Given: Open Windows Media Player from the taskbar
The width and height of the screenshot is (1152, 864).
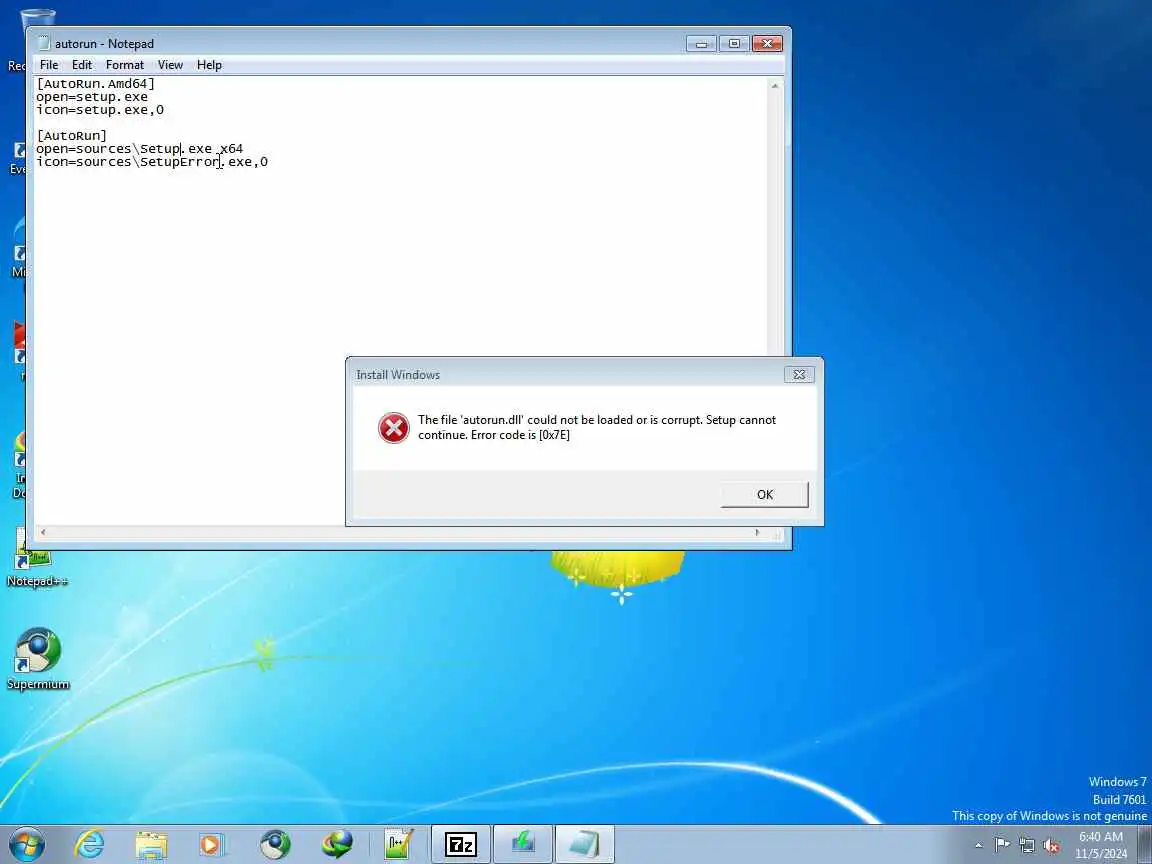Looking at the screenshot, I should tap(212, 844).
